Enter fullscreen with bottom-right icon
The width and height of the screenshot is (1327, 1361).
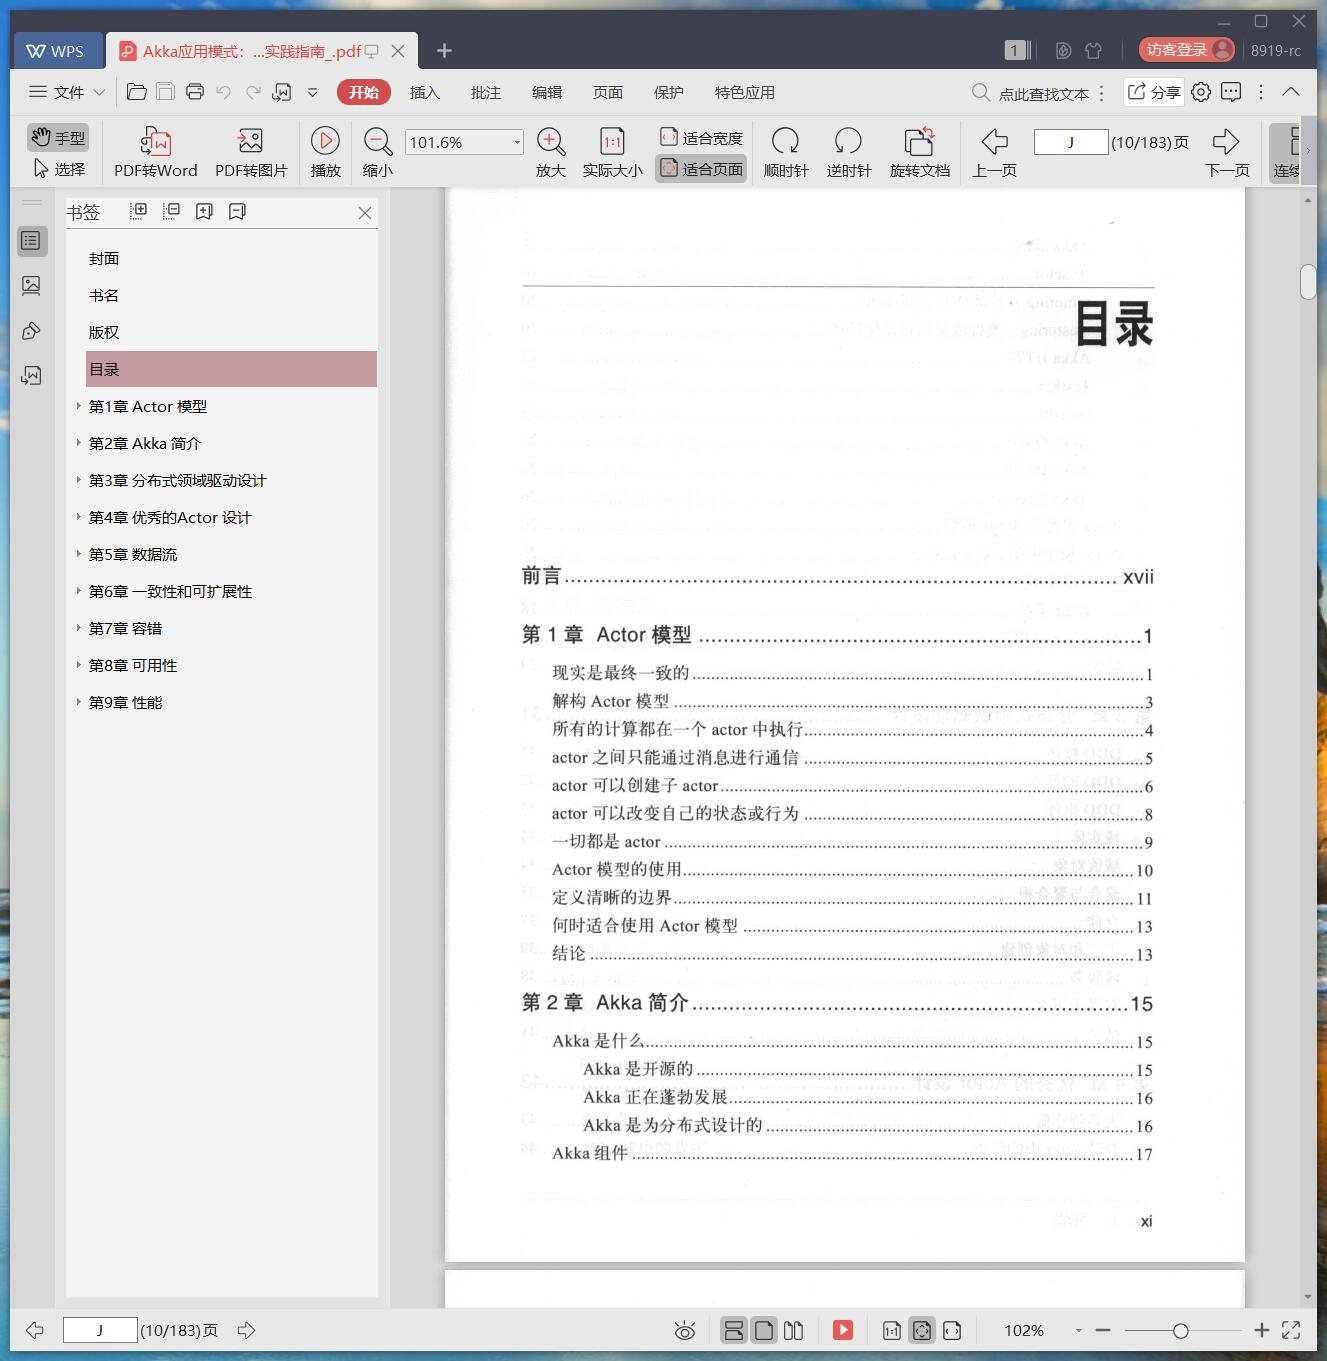(1291, 1330)
